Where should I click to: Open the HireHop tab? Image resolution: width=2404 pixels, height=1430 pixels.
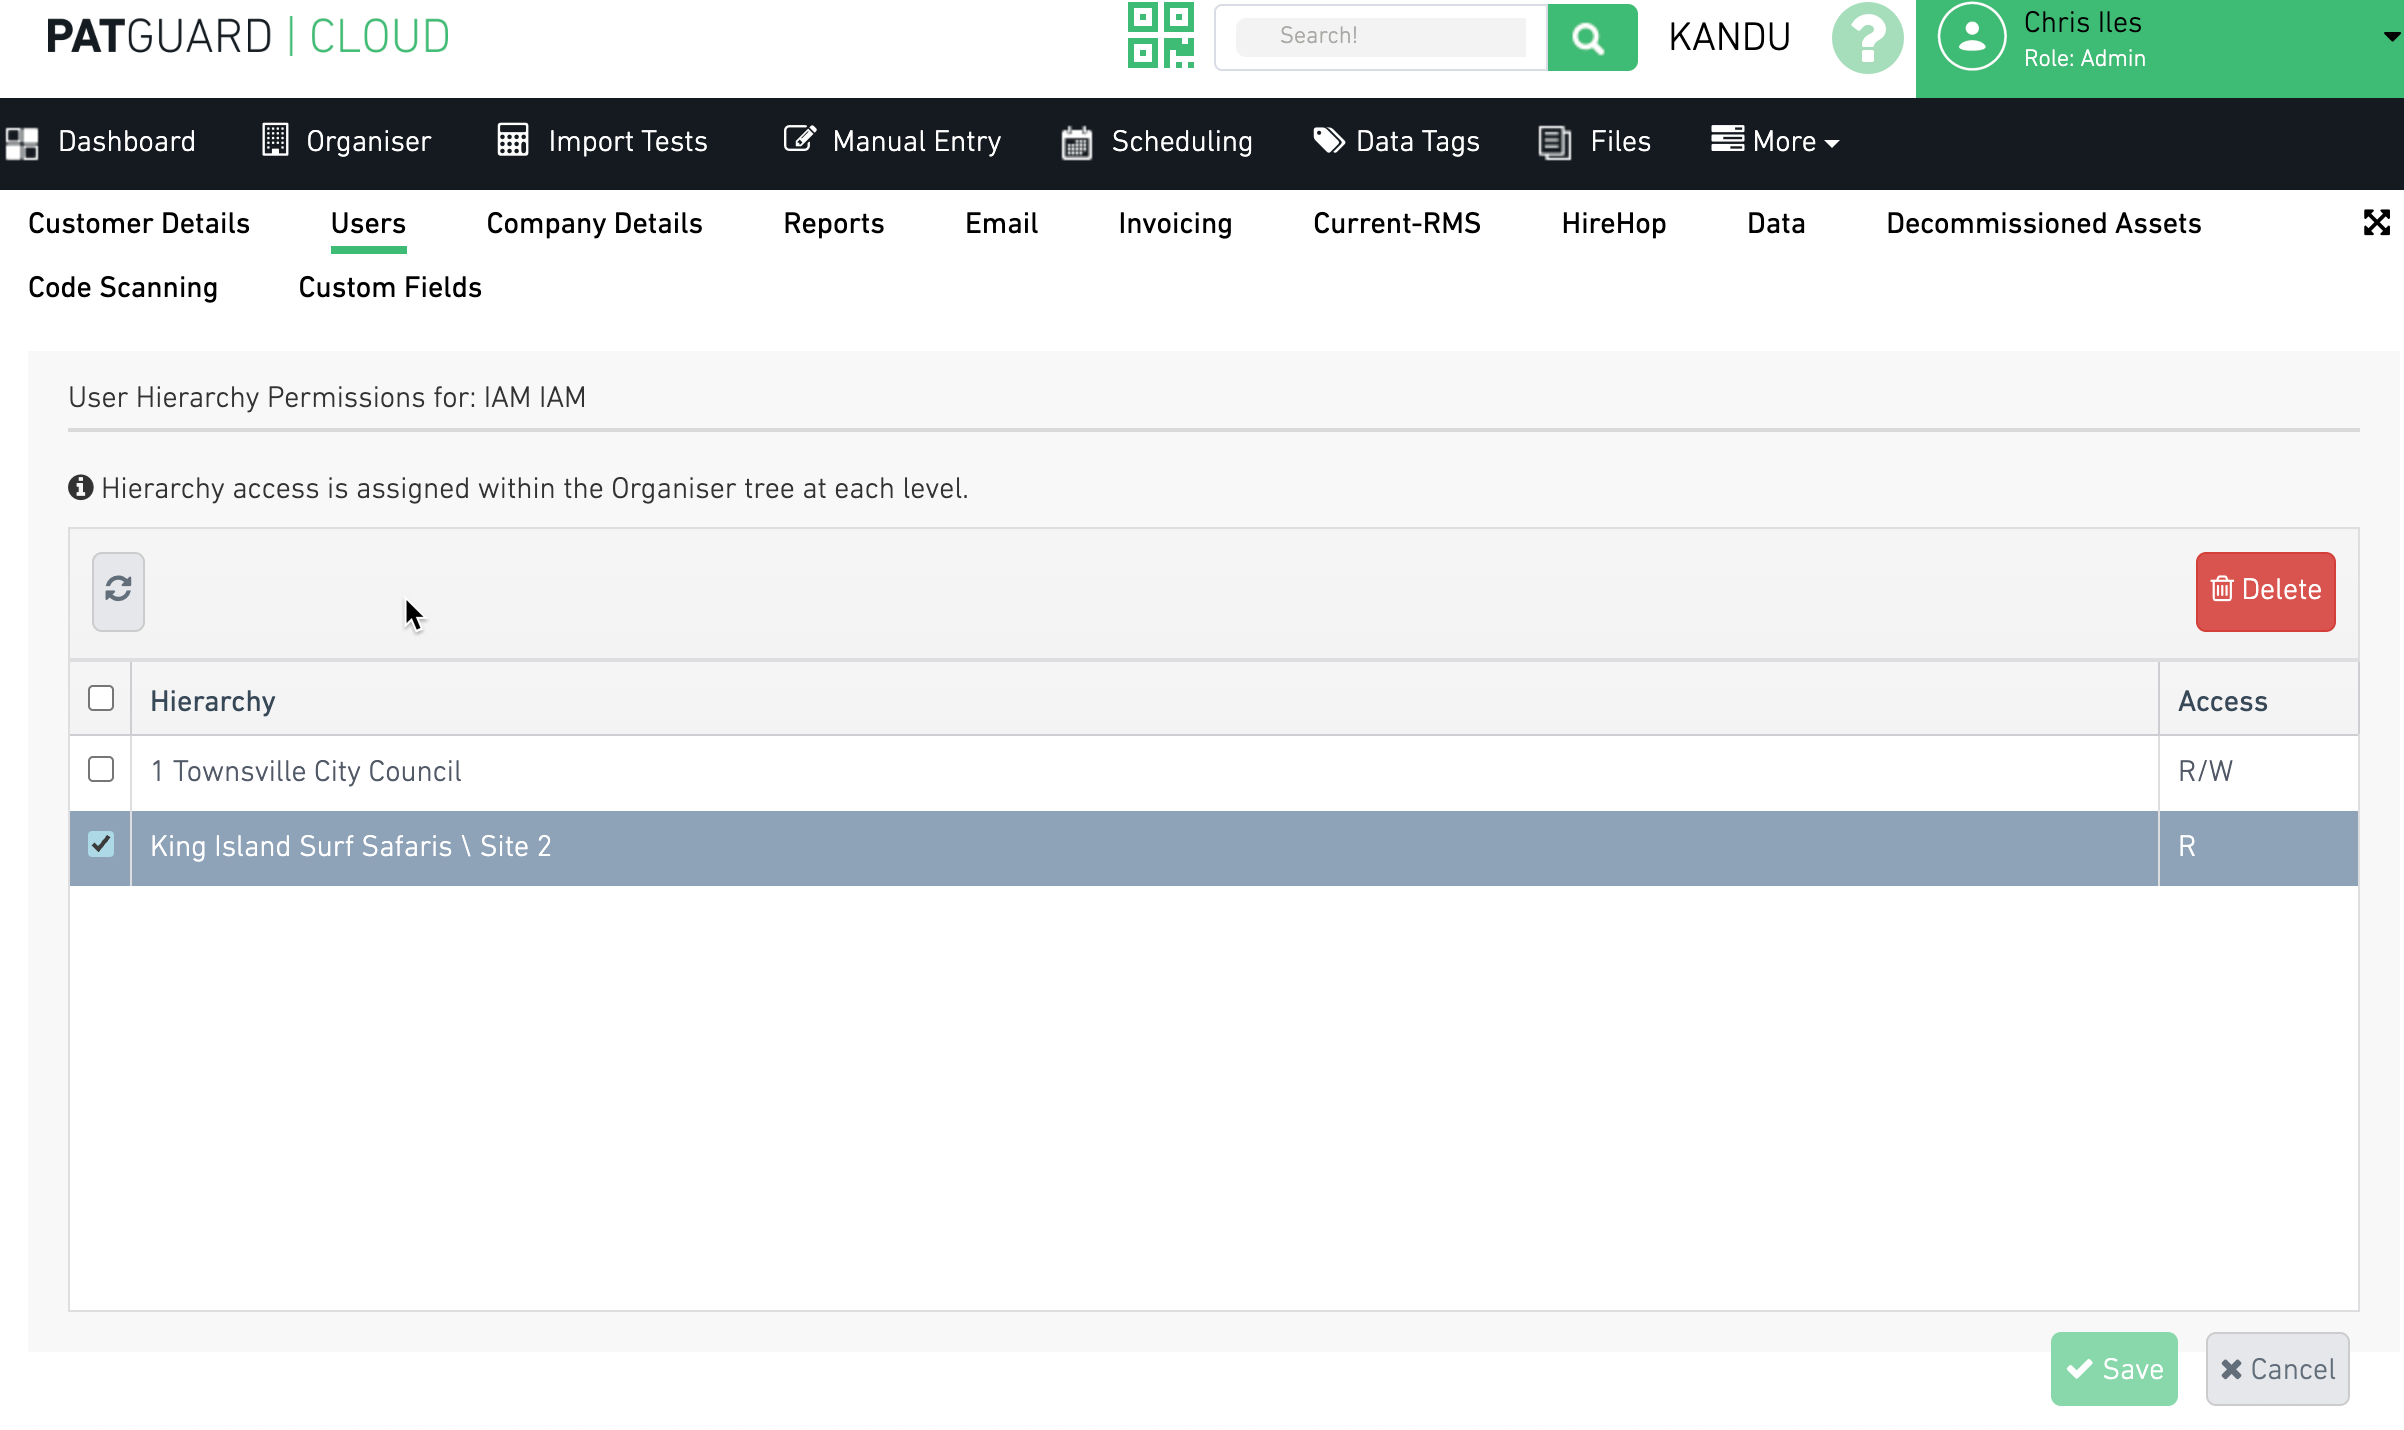click(x=1614, y=223)
